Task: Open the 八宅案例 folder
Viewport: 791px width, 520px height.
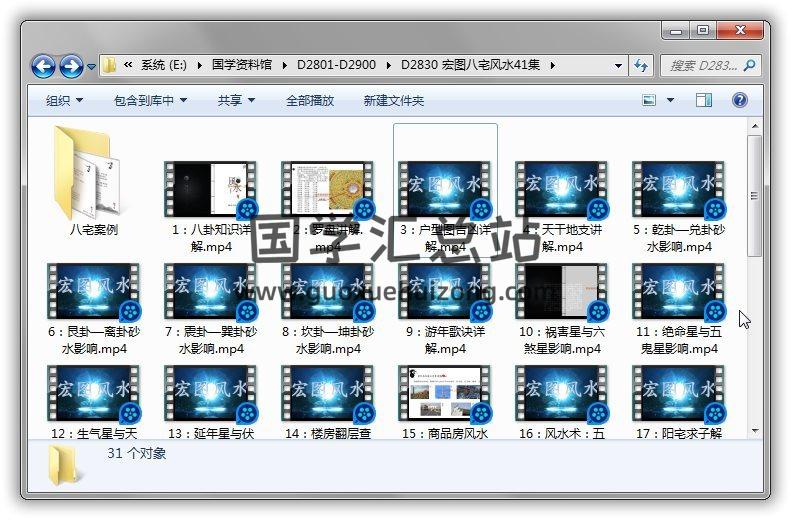Action: (x=86, y=180)
